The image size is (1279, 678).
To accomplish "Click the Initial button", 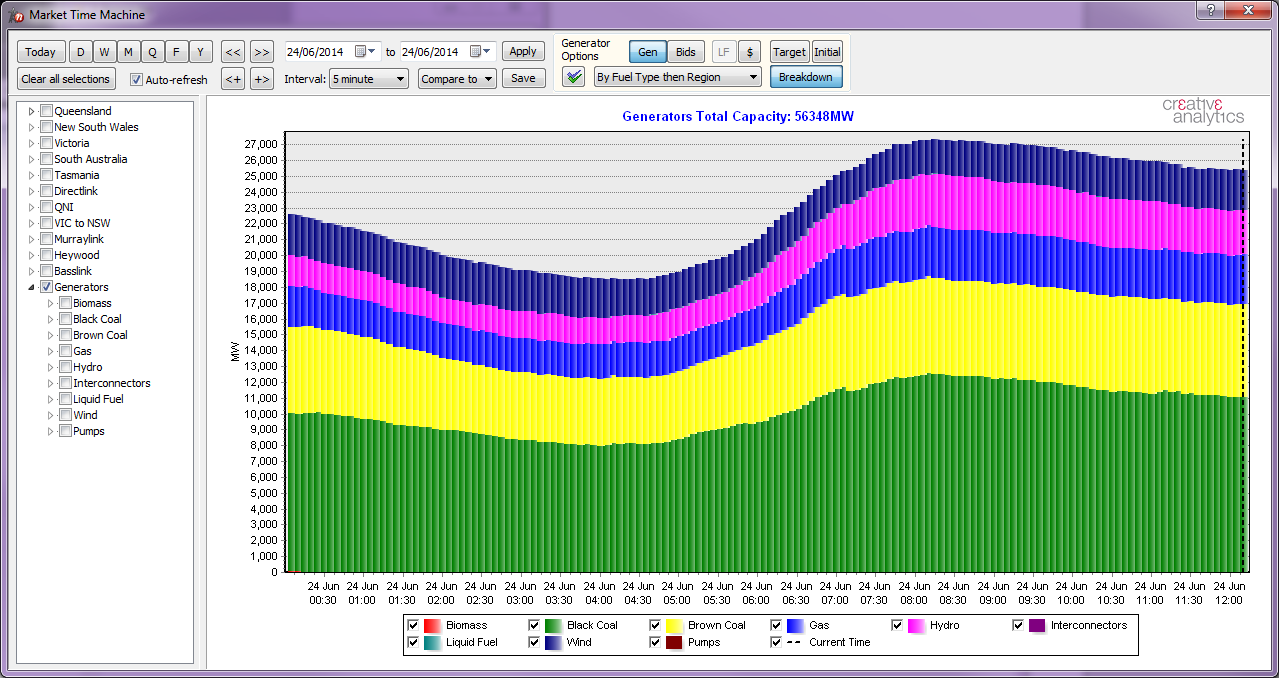I will [827, 52].
